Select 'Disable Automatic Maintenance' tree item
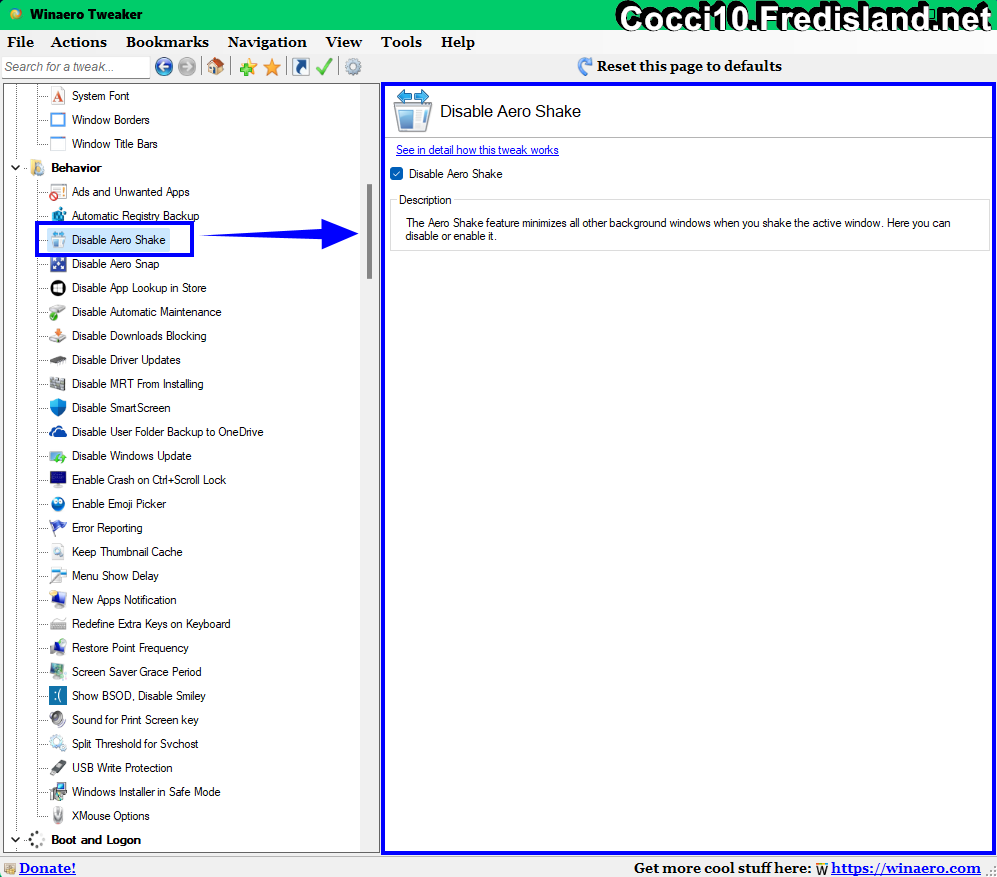Screen dimensions: 997x877 click(x=147, y=312)
